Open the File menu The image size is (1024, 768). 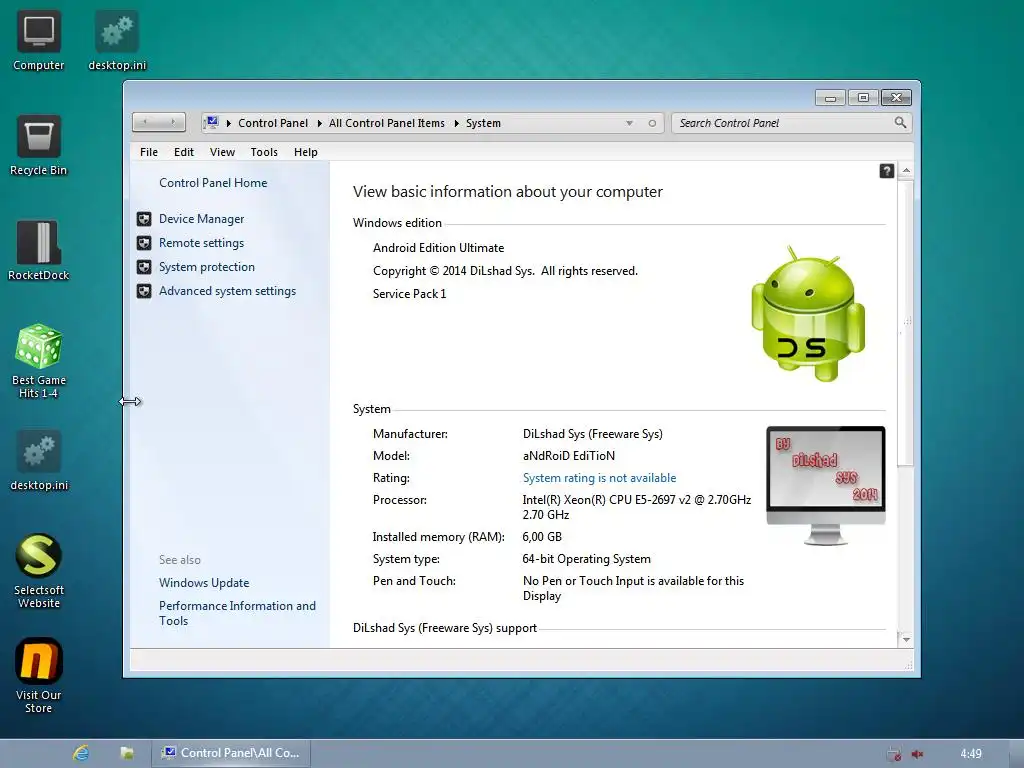coord(148,152)
